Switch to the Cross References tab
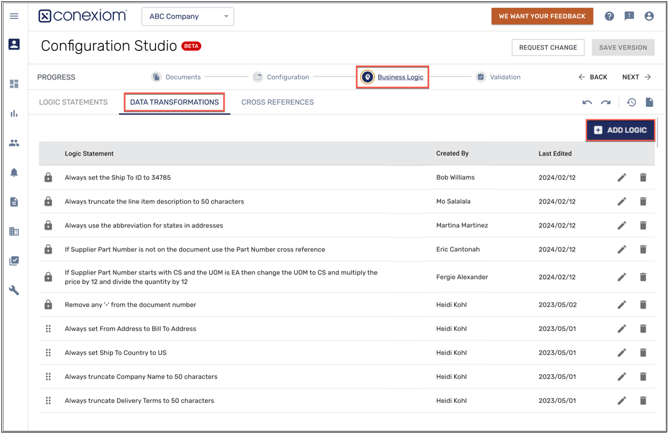The height and width of the screenshot is (434, 670). [x=277, y=102]
